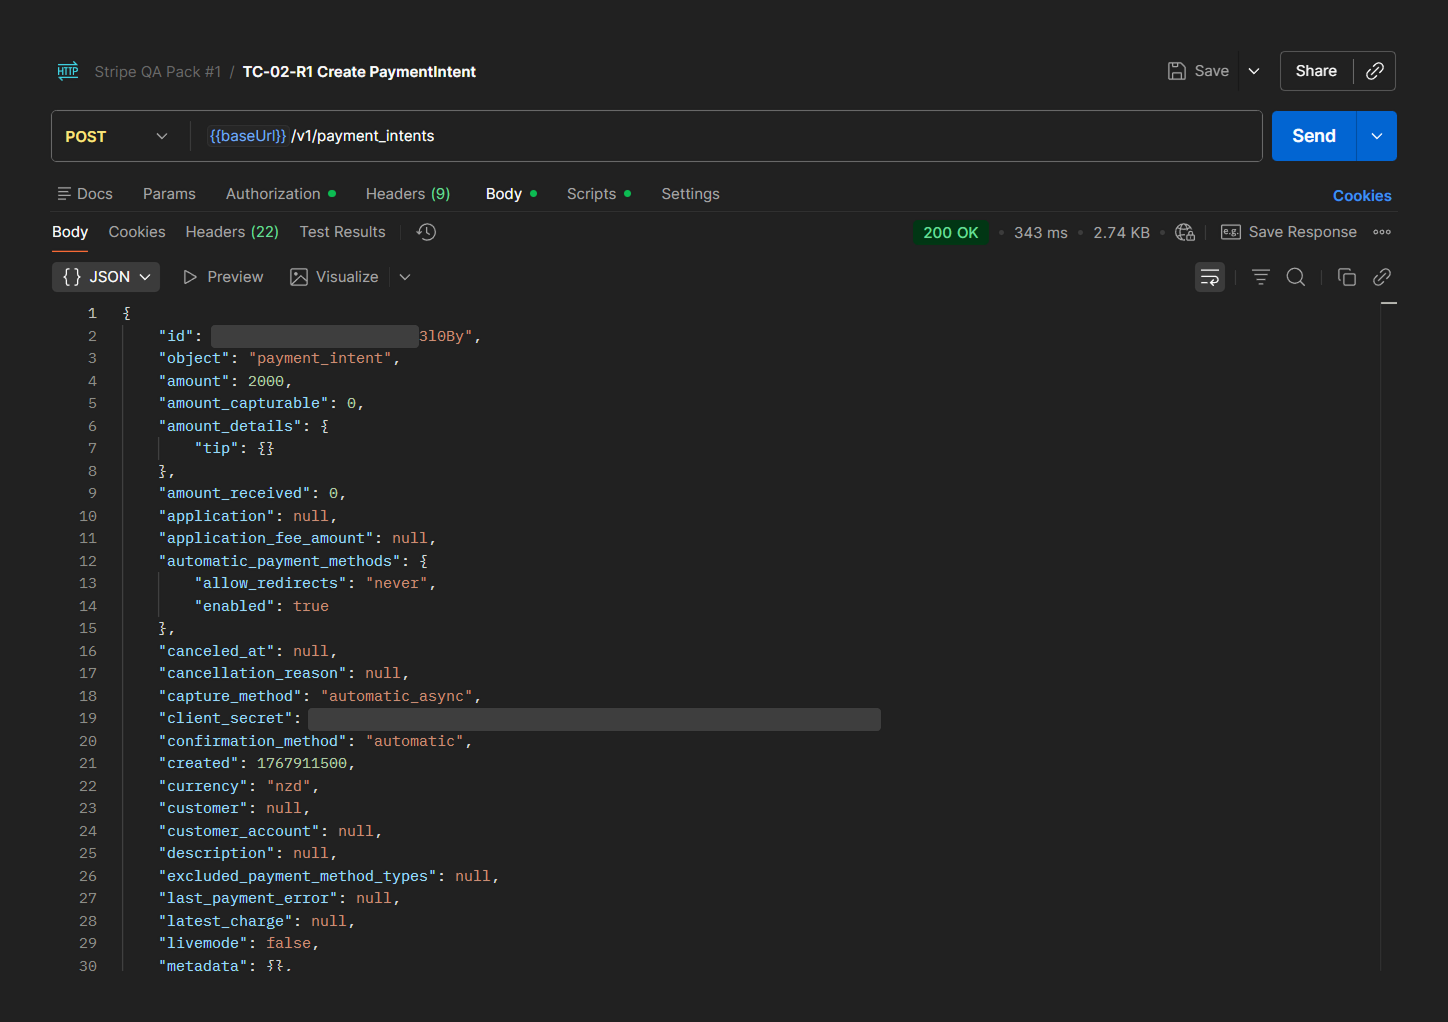Click the "enabled": true value
Screen dimensions: 1448x1022
(311, 606)
